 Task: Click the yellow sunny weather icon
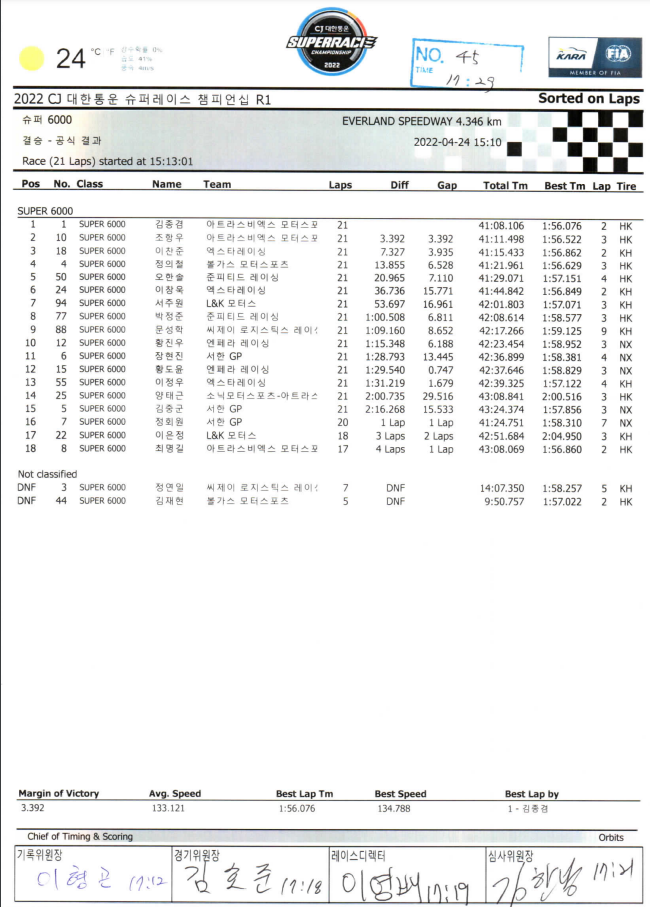click(31, 58)
